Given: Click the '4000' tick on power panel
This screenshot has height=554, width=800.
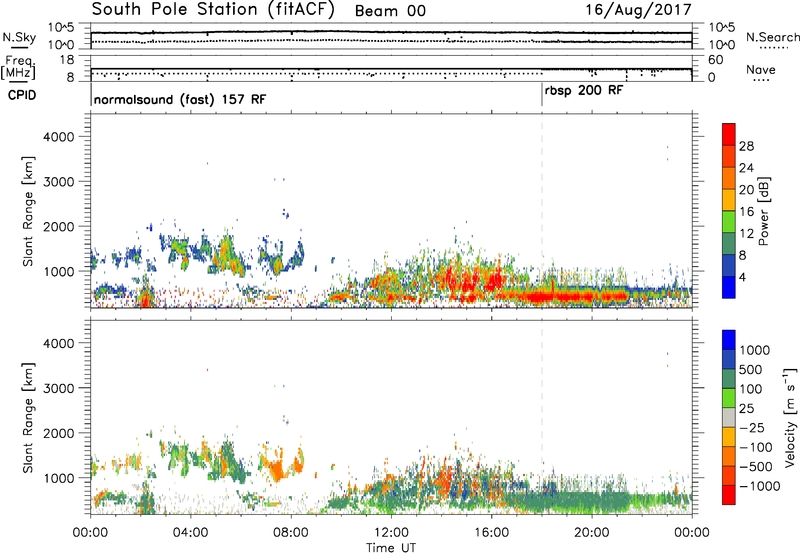Looking at the screenshot, I should tap(58, 137).
